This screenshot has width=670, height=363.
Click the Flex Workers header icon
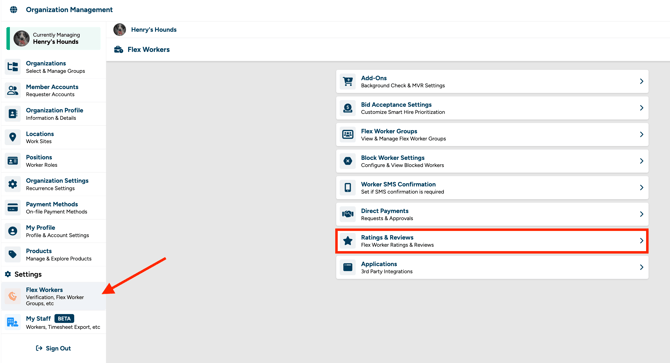[118, 50]
